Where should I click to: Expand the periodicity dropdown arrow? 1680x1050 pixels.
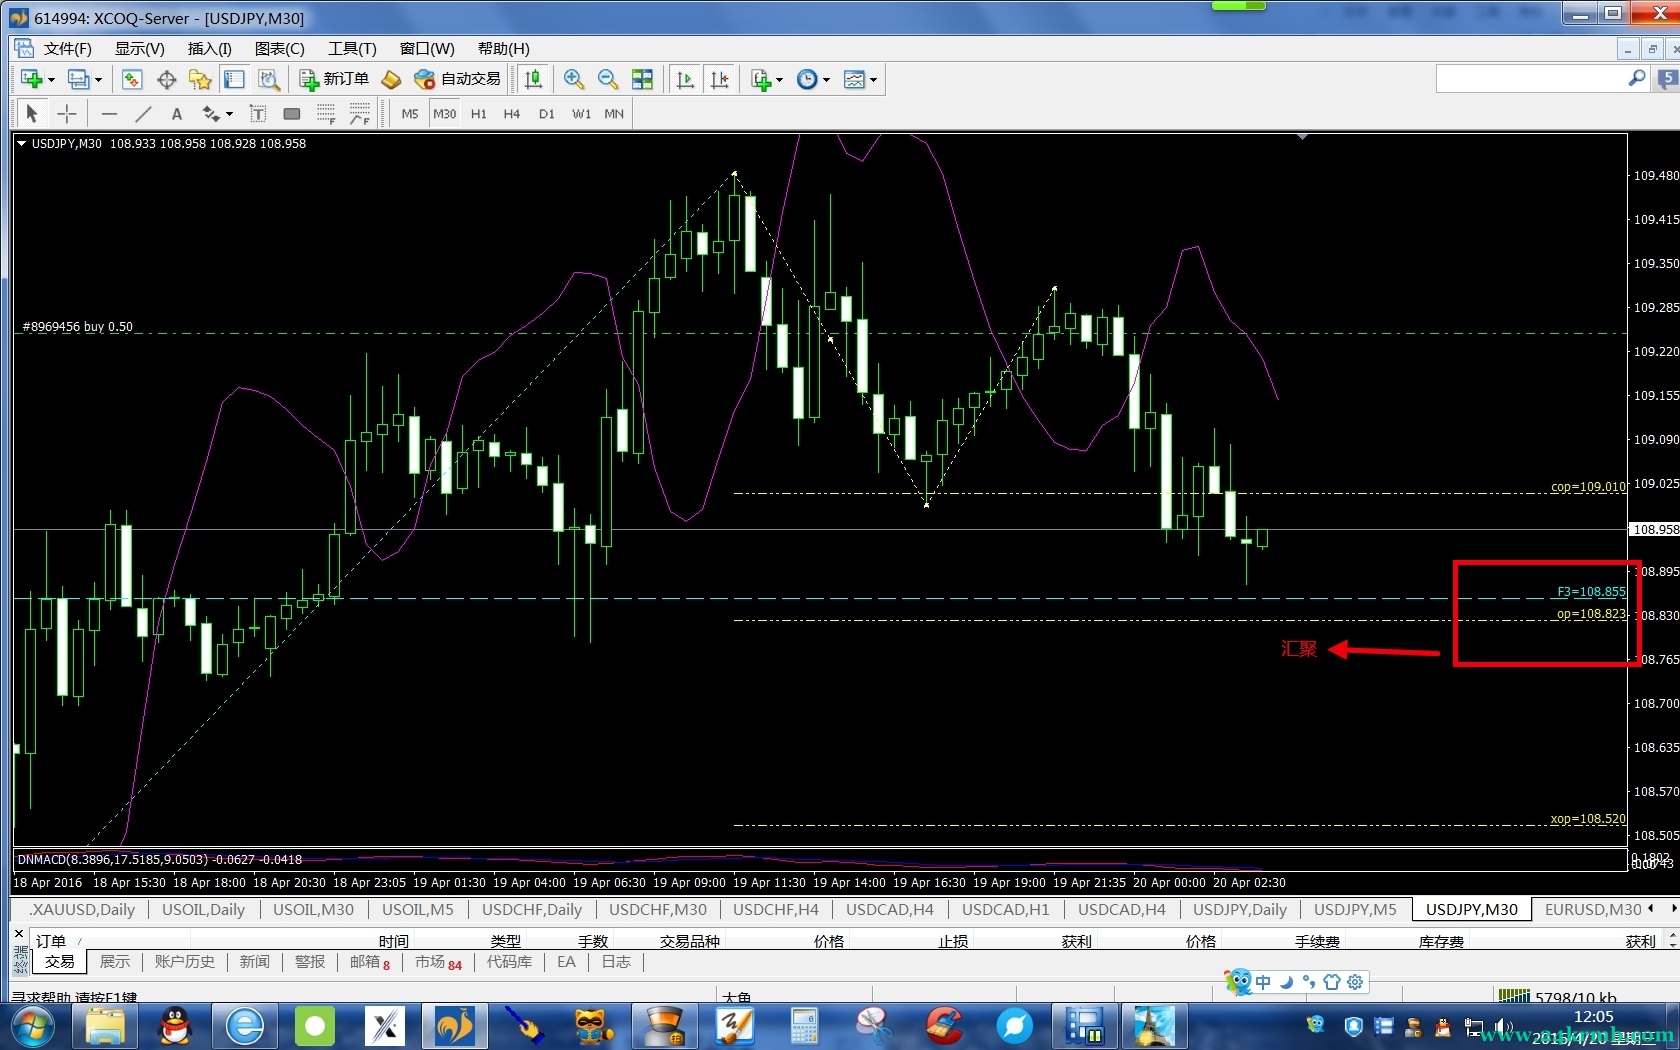(826, 80)
